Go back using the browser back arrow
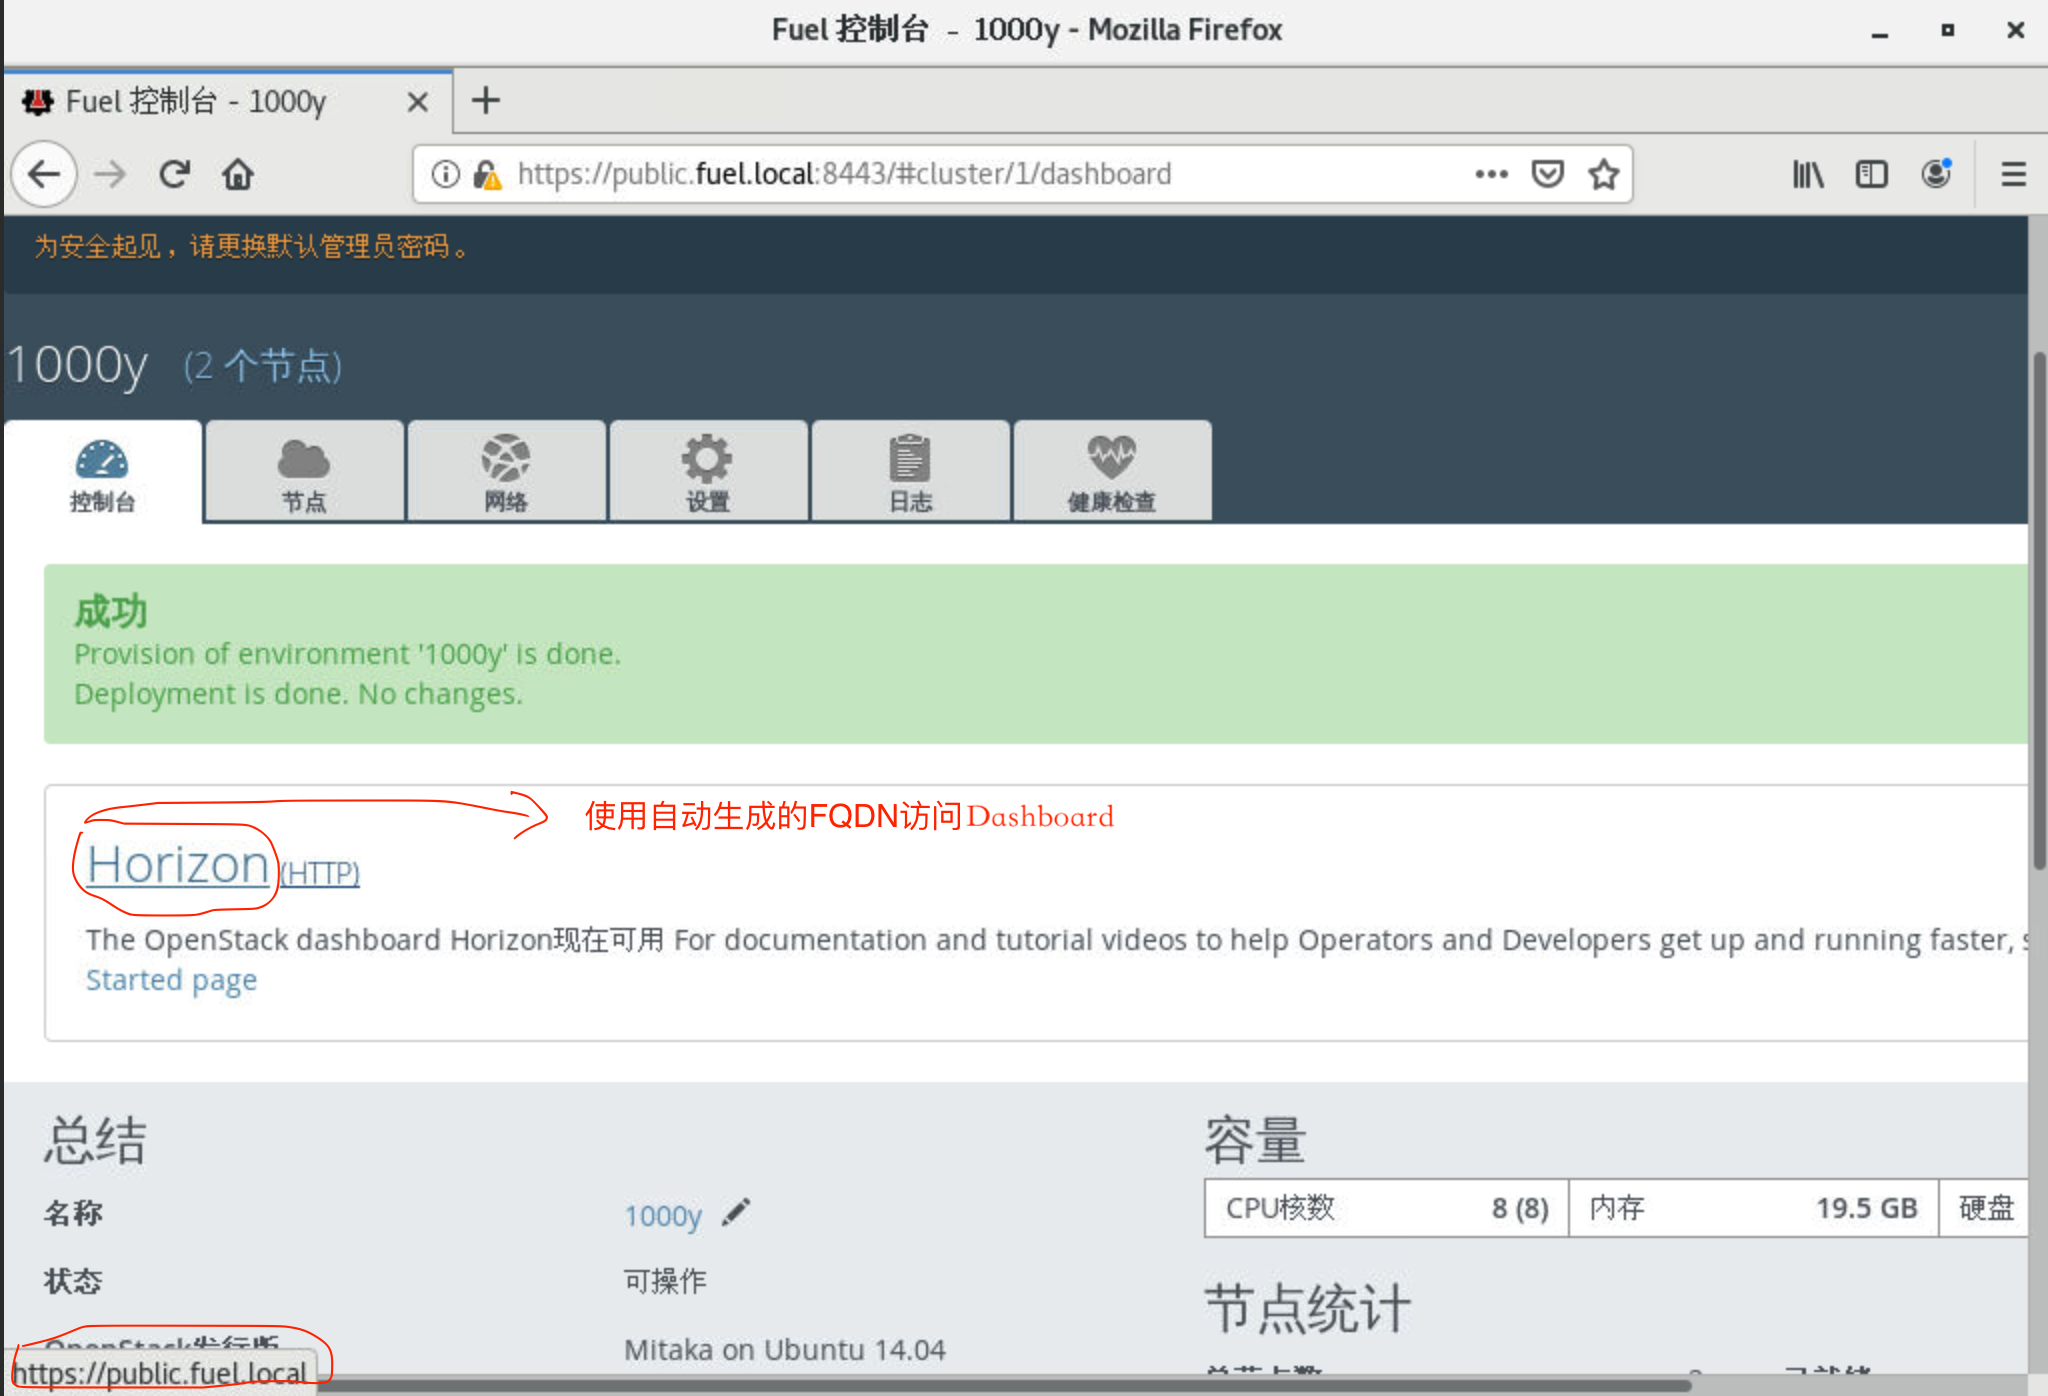The height and width of the screenshot is (1396, 2048). [44, 174]
